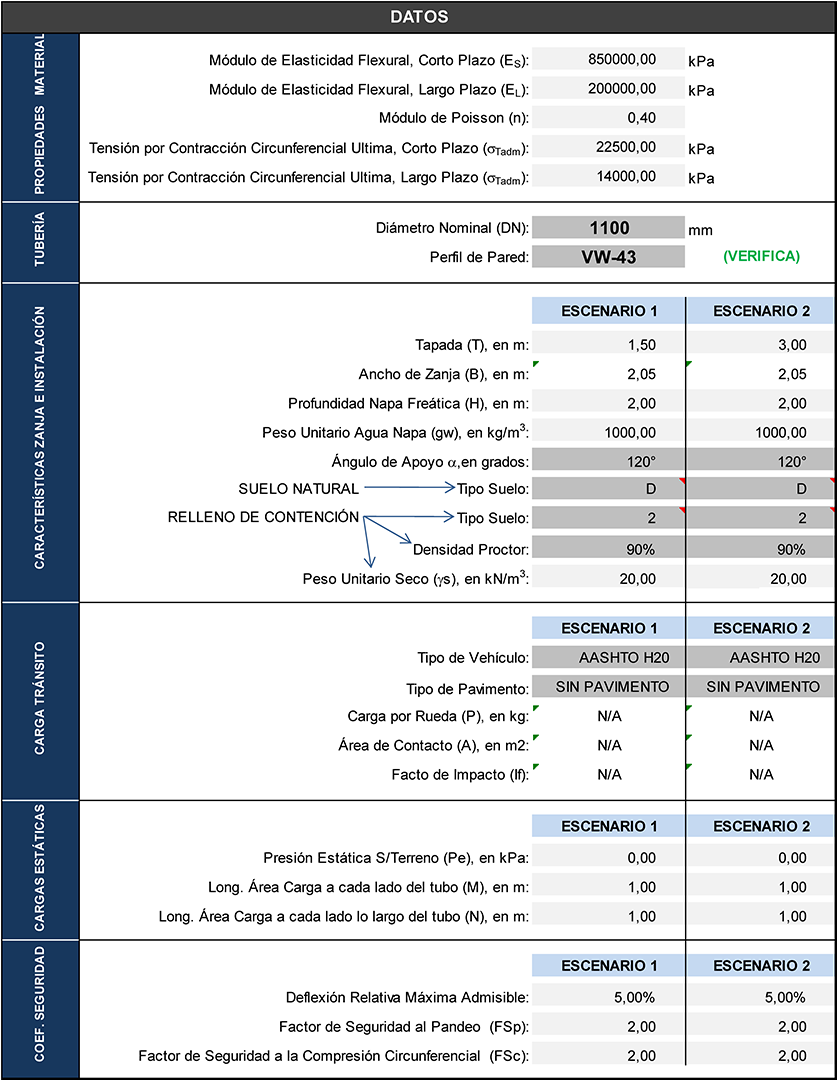
Task: Click Relleno de Contención Tipo Suelo, Escenario 2
Action: pos(762,519)
